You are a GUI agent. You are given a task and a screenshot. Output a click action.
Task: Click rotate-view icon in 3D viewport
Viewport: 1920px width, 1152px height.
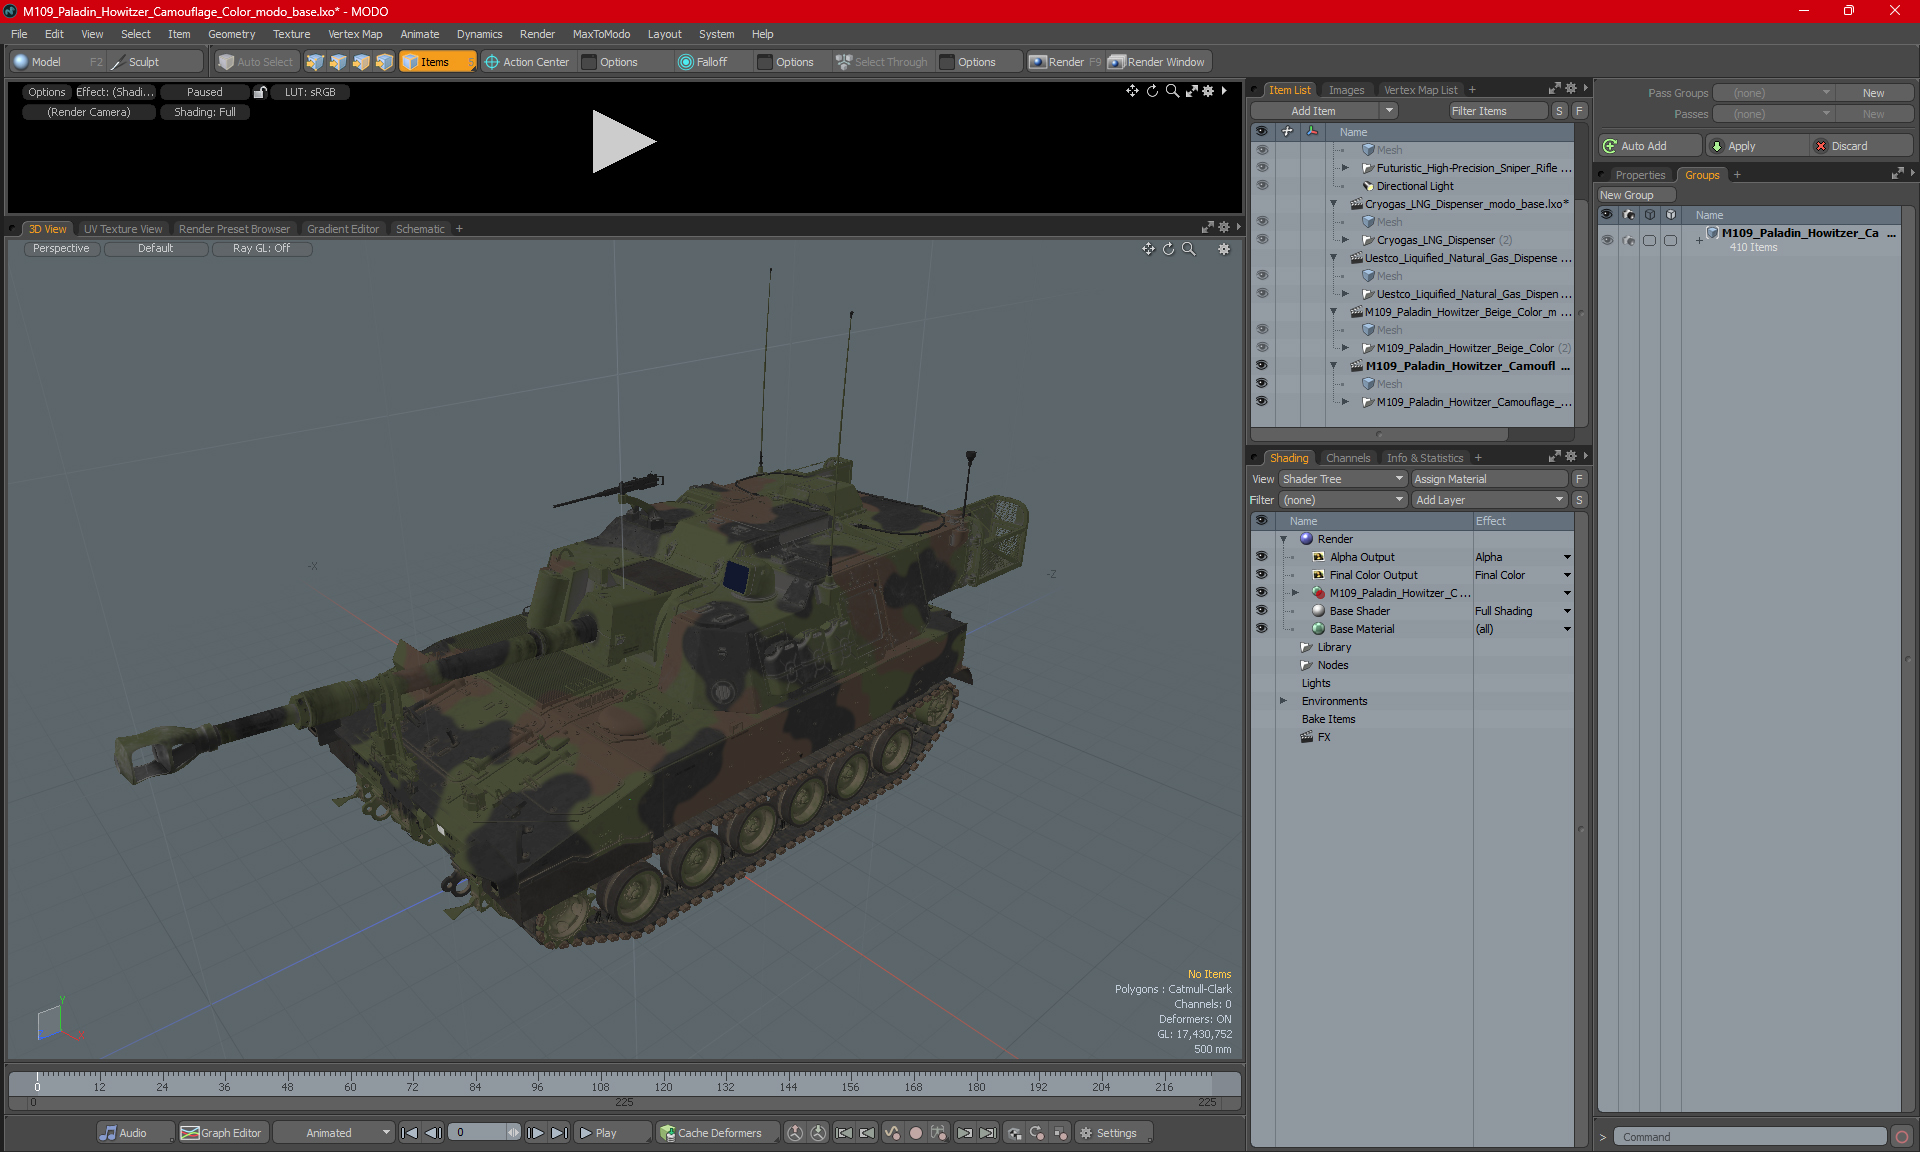[1168, 249]
